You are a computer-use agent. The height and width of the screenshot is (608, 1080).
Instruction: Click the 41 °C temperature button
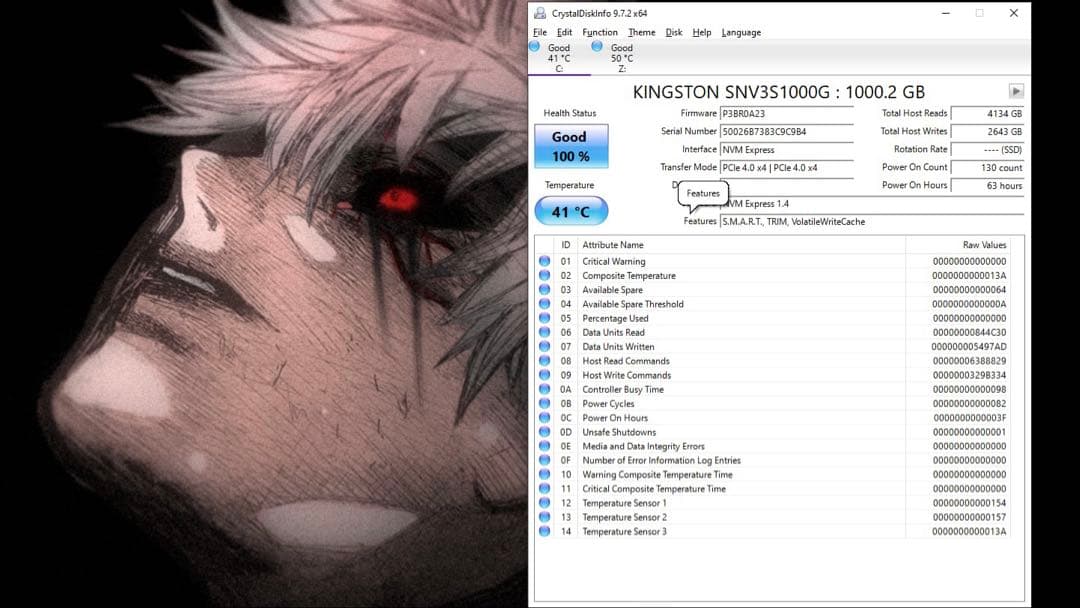[571, 211]
